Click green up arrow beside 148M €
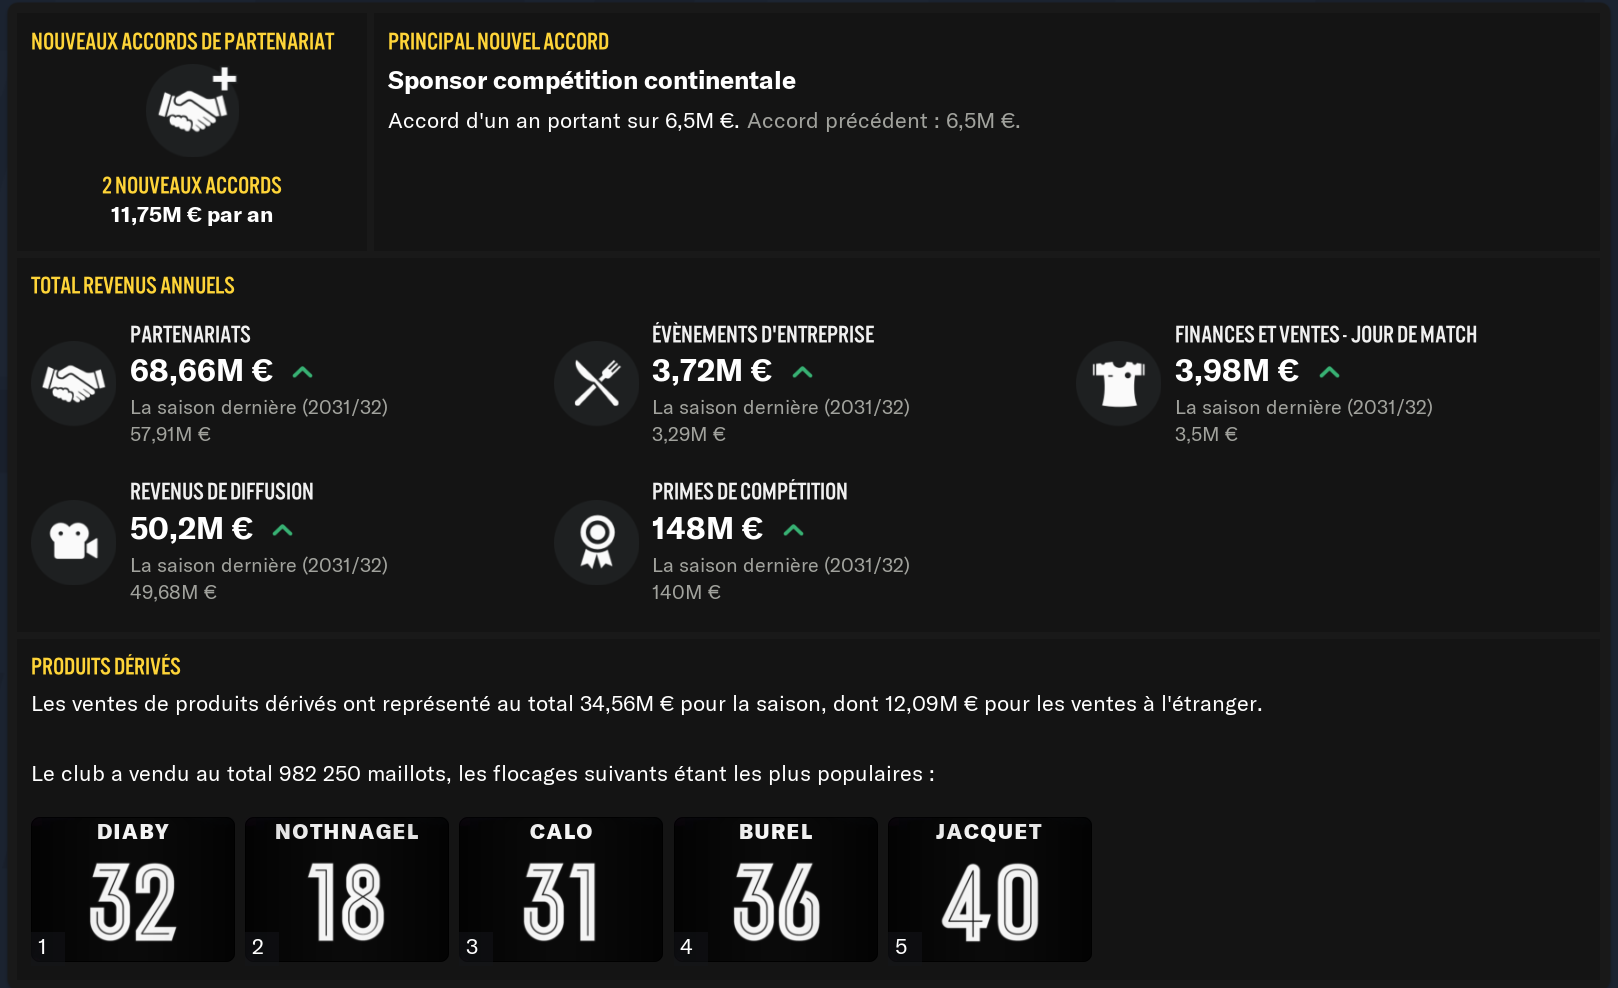Image resolution: width=1618 pixels, height=988 pixels. pyautogui.click(x=793, y=530)
